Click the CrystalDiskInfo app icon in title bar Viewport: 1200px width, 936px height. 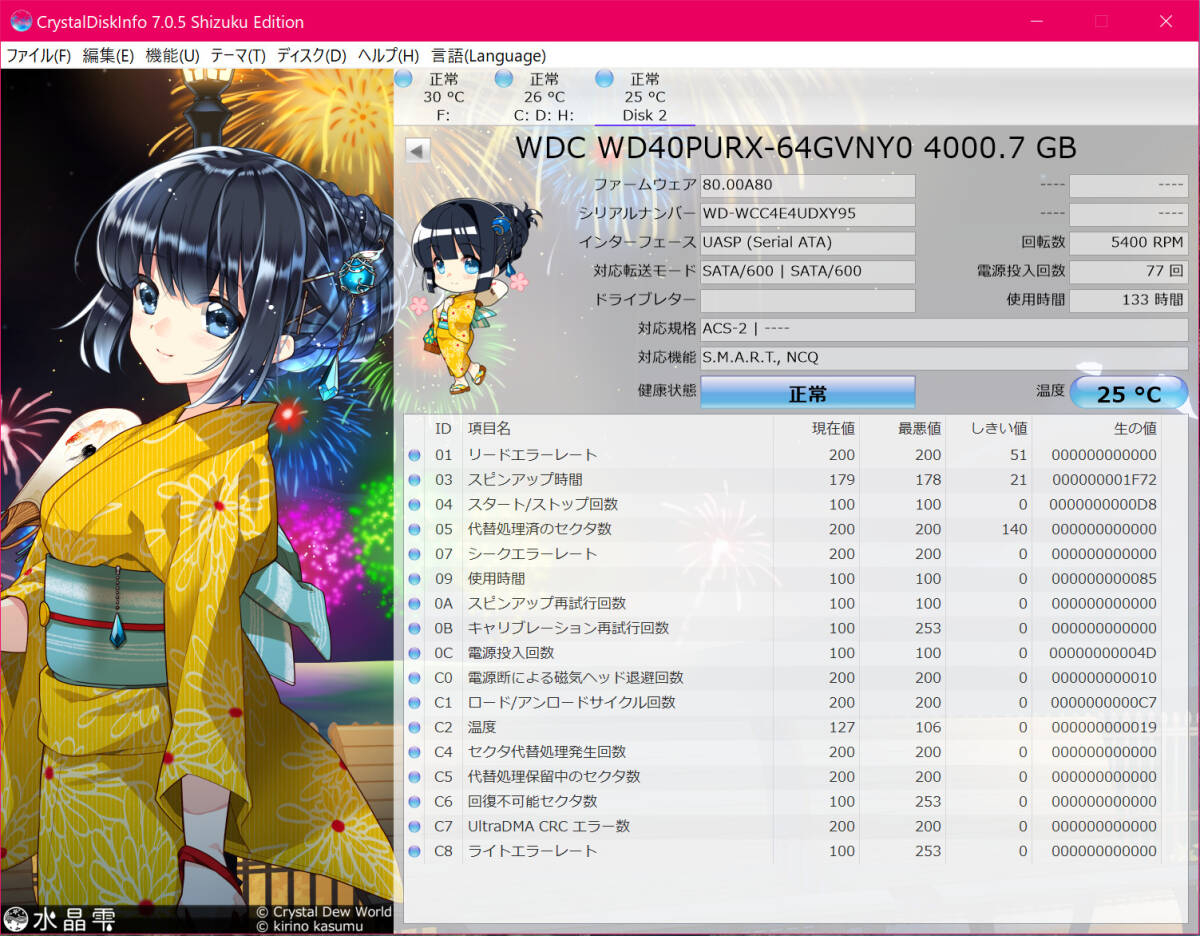point(20,21)
